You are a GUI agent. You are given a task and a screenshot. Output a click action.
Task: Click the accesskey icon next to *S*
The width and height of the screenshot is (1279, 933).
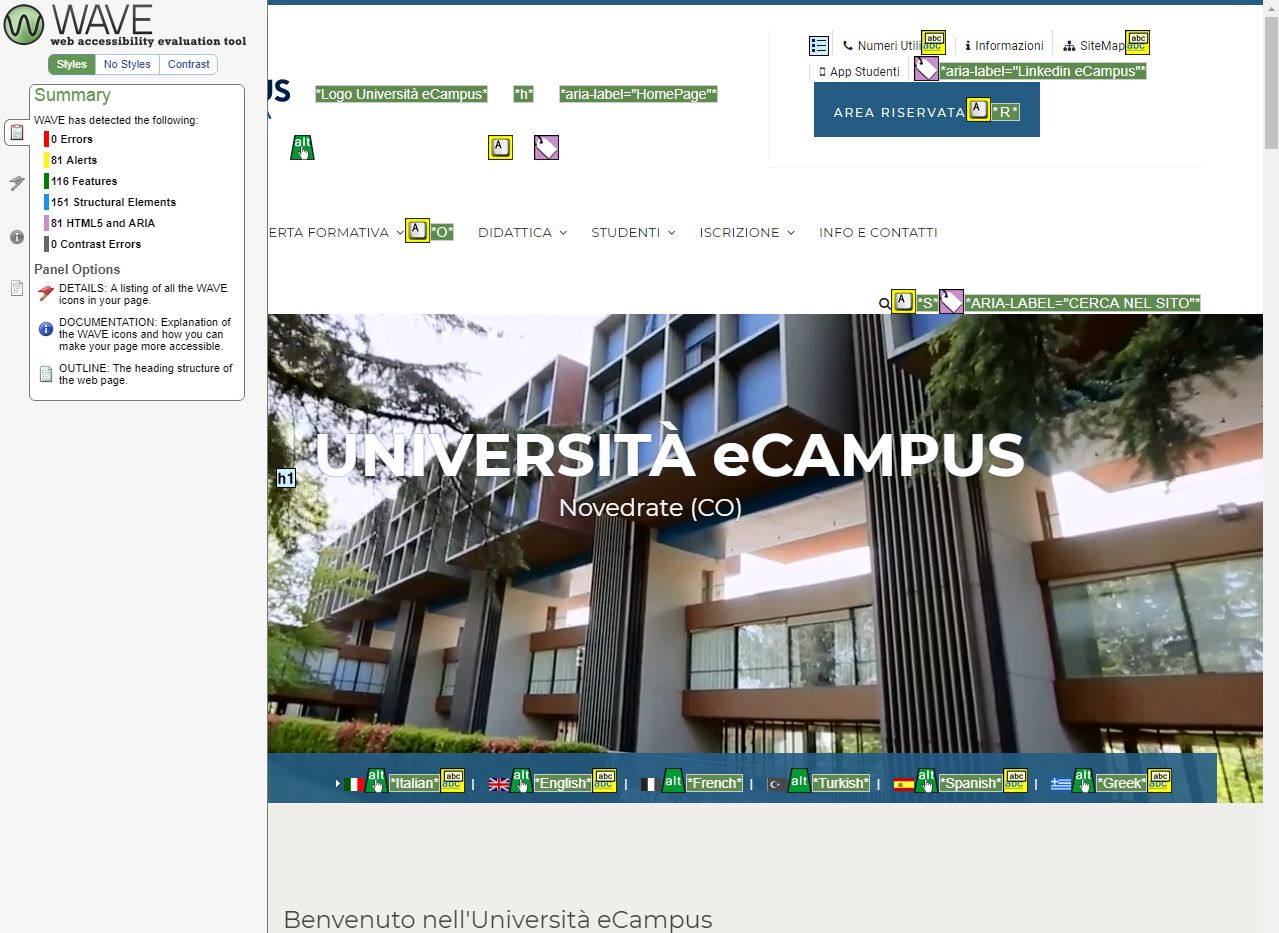pos(903,301)
